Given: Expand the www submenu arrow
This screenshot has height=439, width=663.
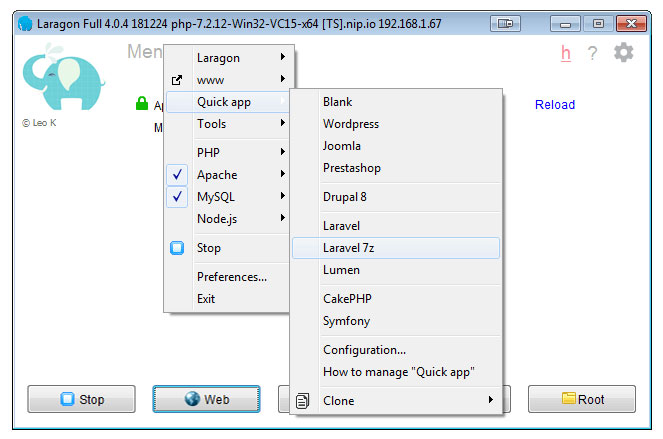Looking at the screenshot, I should (282, 79).
